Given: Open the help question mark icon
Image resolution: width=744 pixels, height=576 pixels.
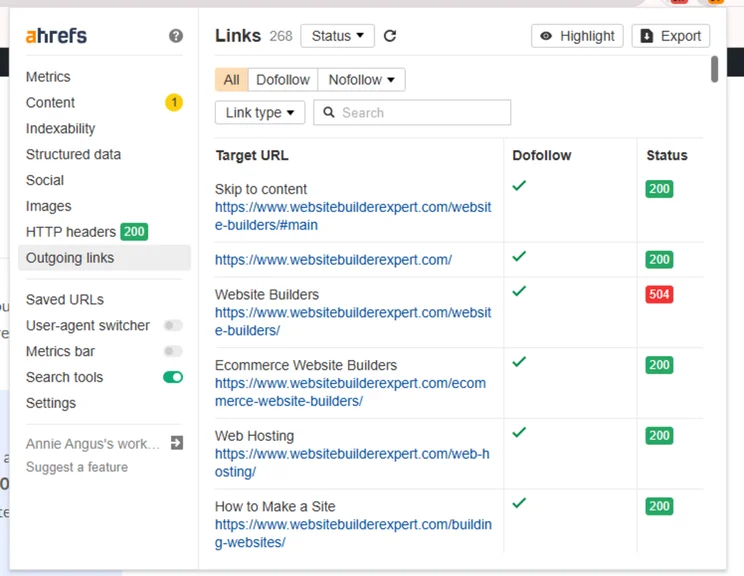Looking at the screenshot, I should [176, 36].
